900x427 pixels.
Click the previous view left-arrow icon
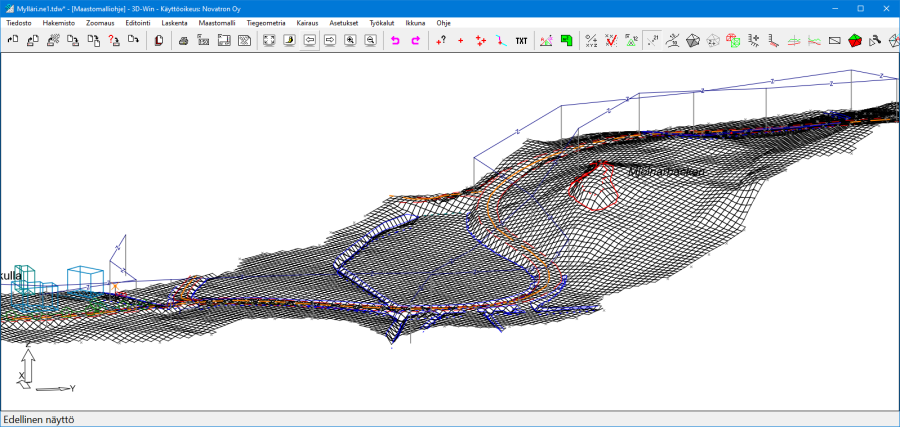coord(309,41)
